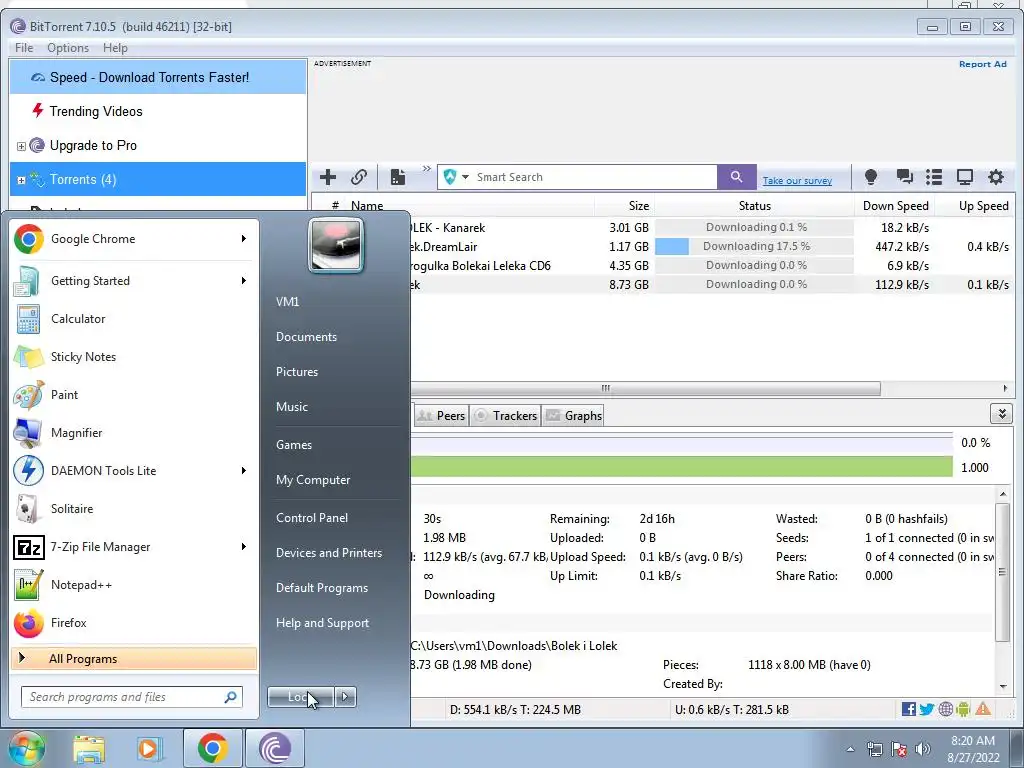Click the details pane vertical scrollbar
1024x768 pixels.
(x=1002, y=571)
